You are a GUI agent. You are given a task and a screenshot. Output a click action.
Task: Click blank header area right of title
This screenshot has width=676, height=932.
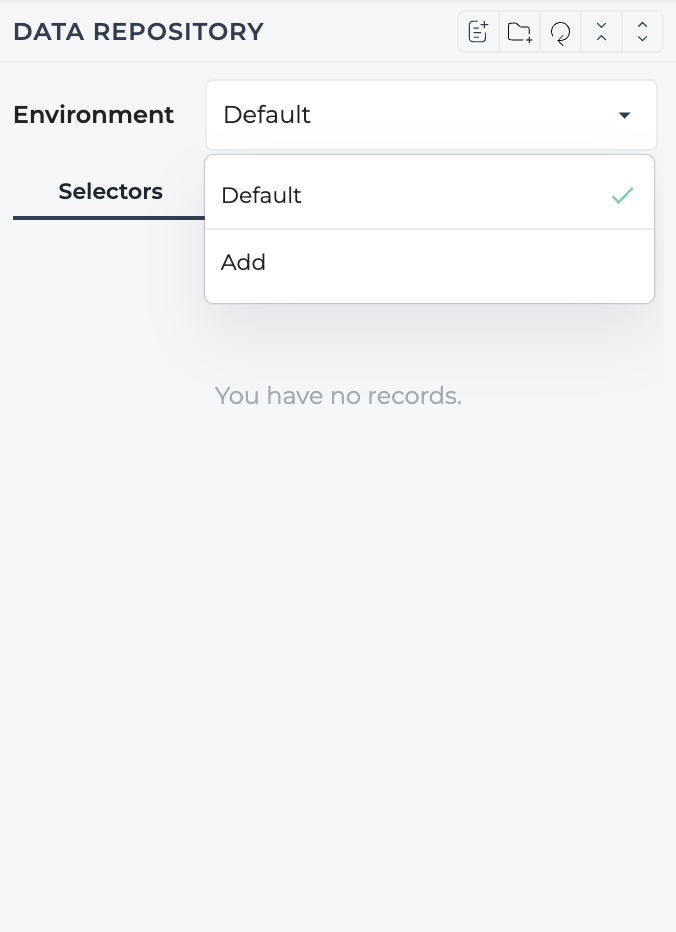tap(360, 32)
